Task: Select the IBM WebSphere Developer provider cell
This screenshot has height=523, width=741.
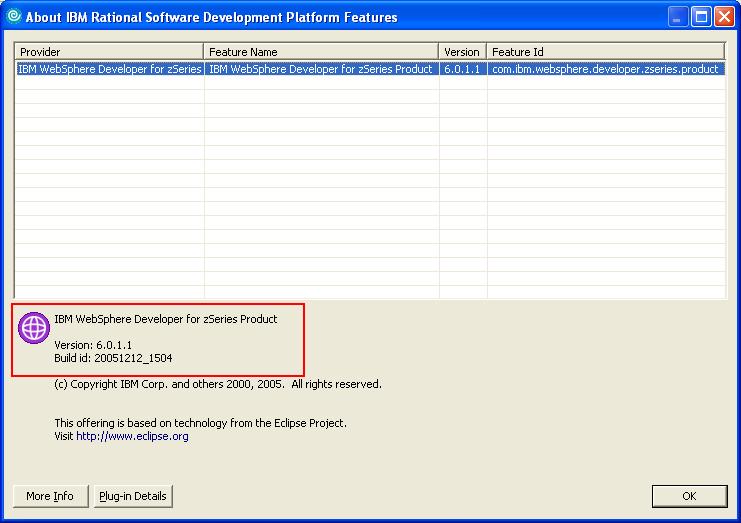Action: [109, 70]
